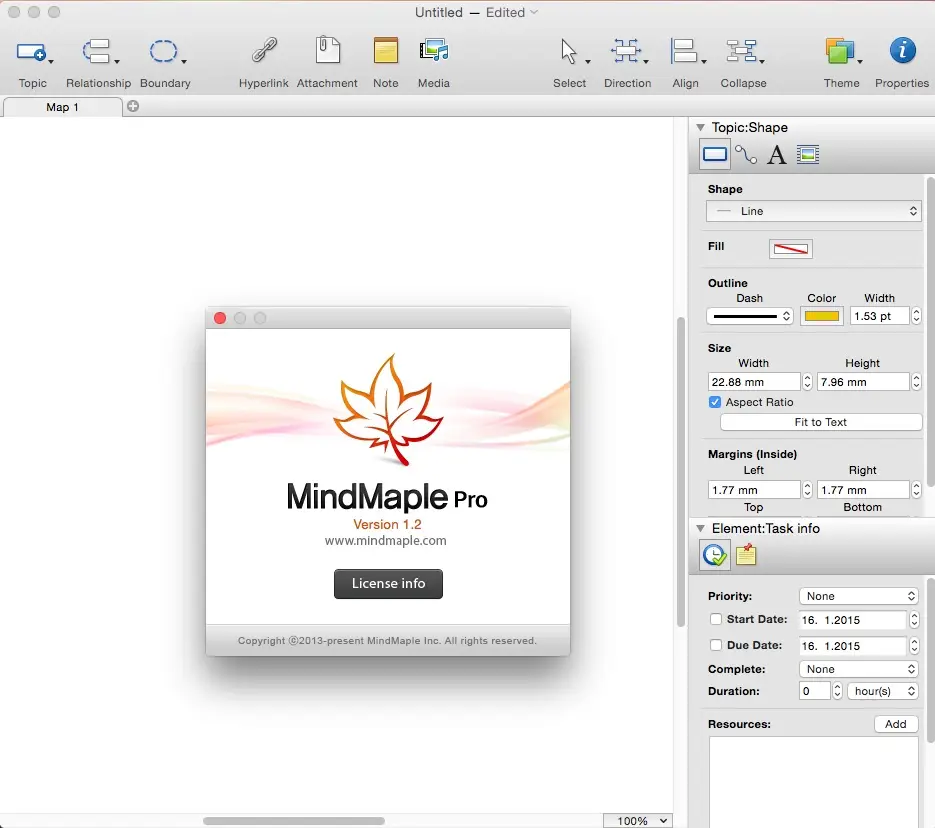This screenshot has width=935, height=828.
Task: Open the image tab icon in Topic panel
Action: 808,154
